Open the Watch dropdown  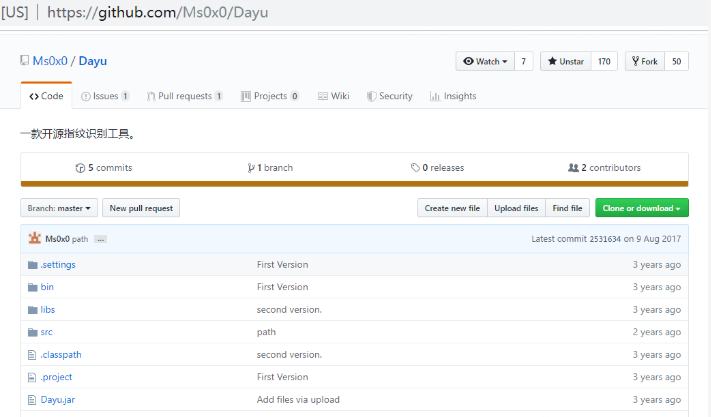485,61
